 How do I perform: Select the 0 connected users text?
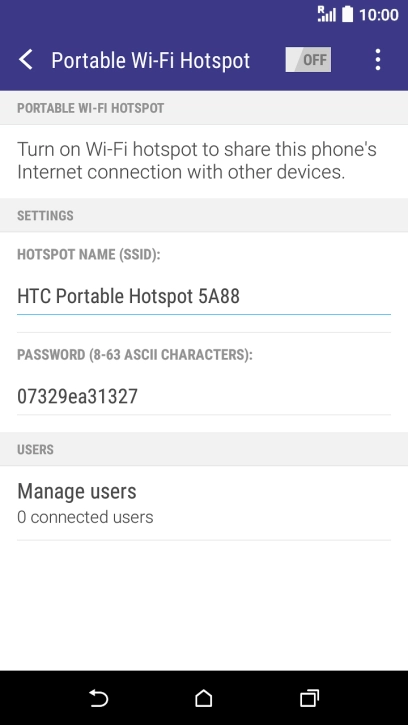pyautogui.click(x=85, y=517)
